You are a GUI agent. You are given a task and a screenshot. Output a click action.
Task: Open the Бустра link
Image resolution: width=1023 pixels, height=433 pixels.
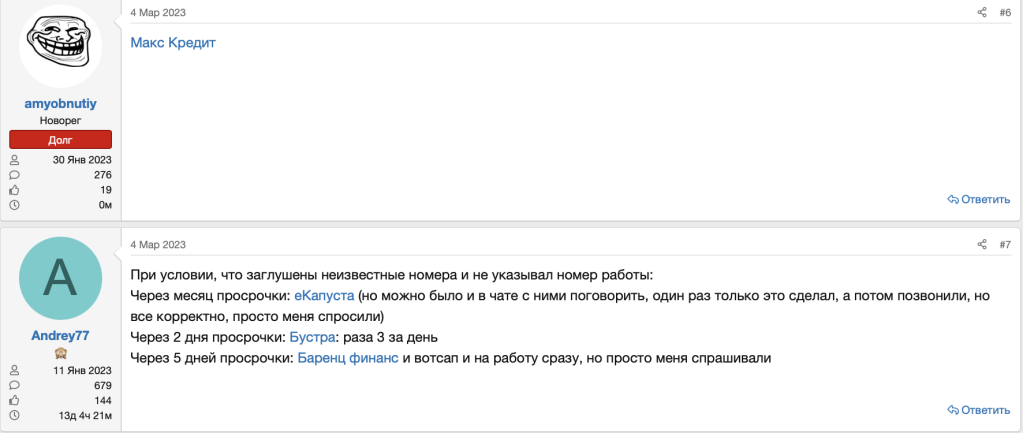click(x=312, y=338)
